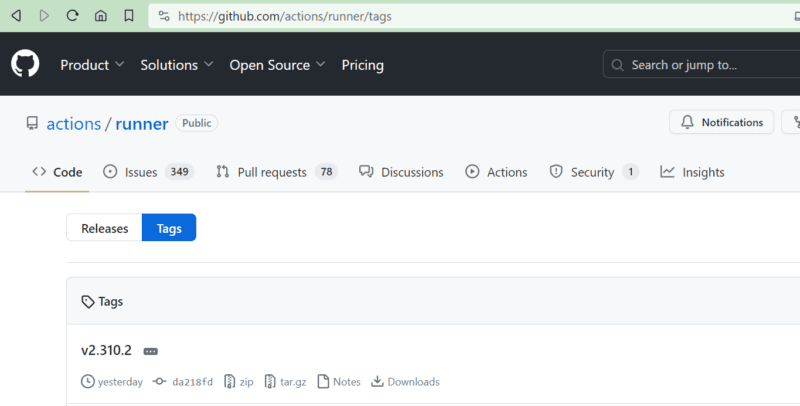
Task: Open the Product dropdown menu
Action: pyautogui.click(x=92, y=65)
